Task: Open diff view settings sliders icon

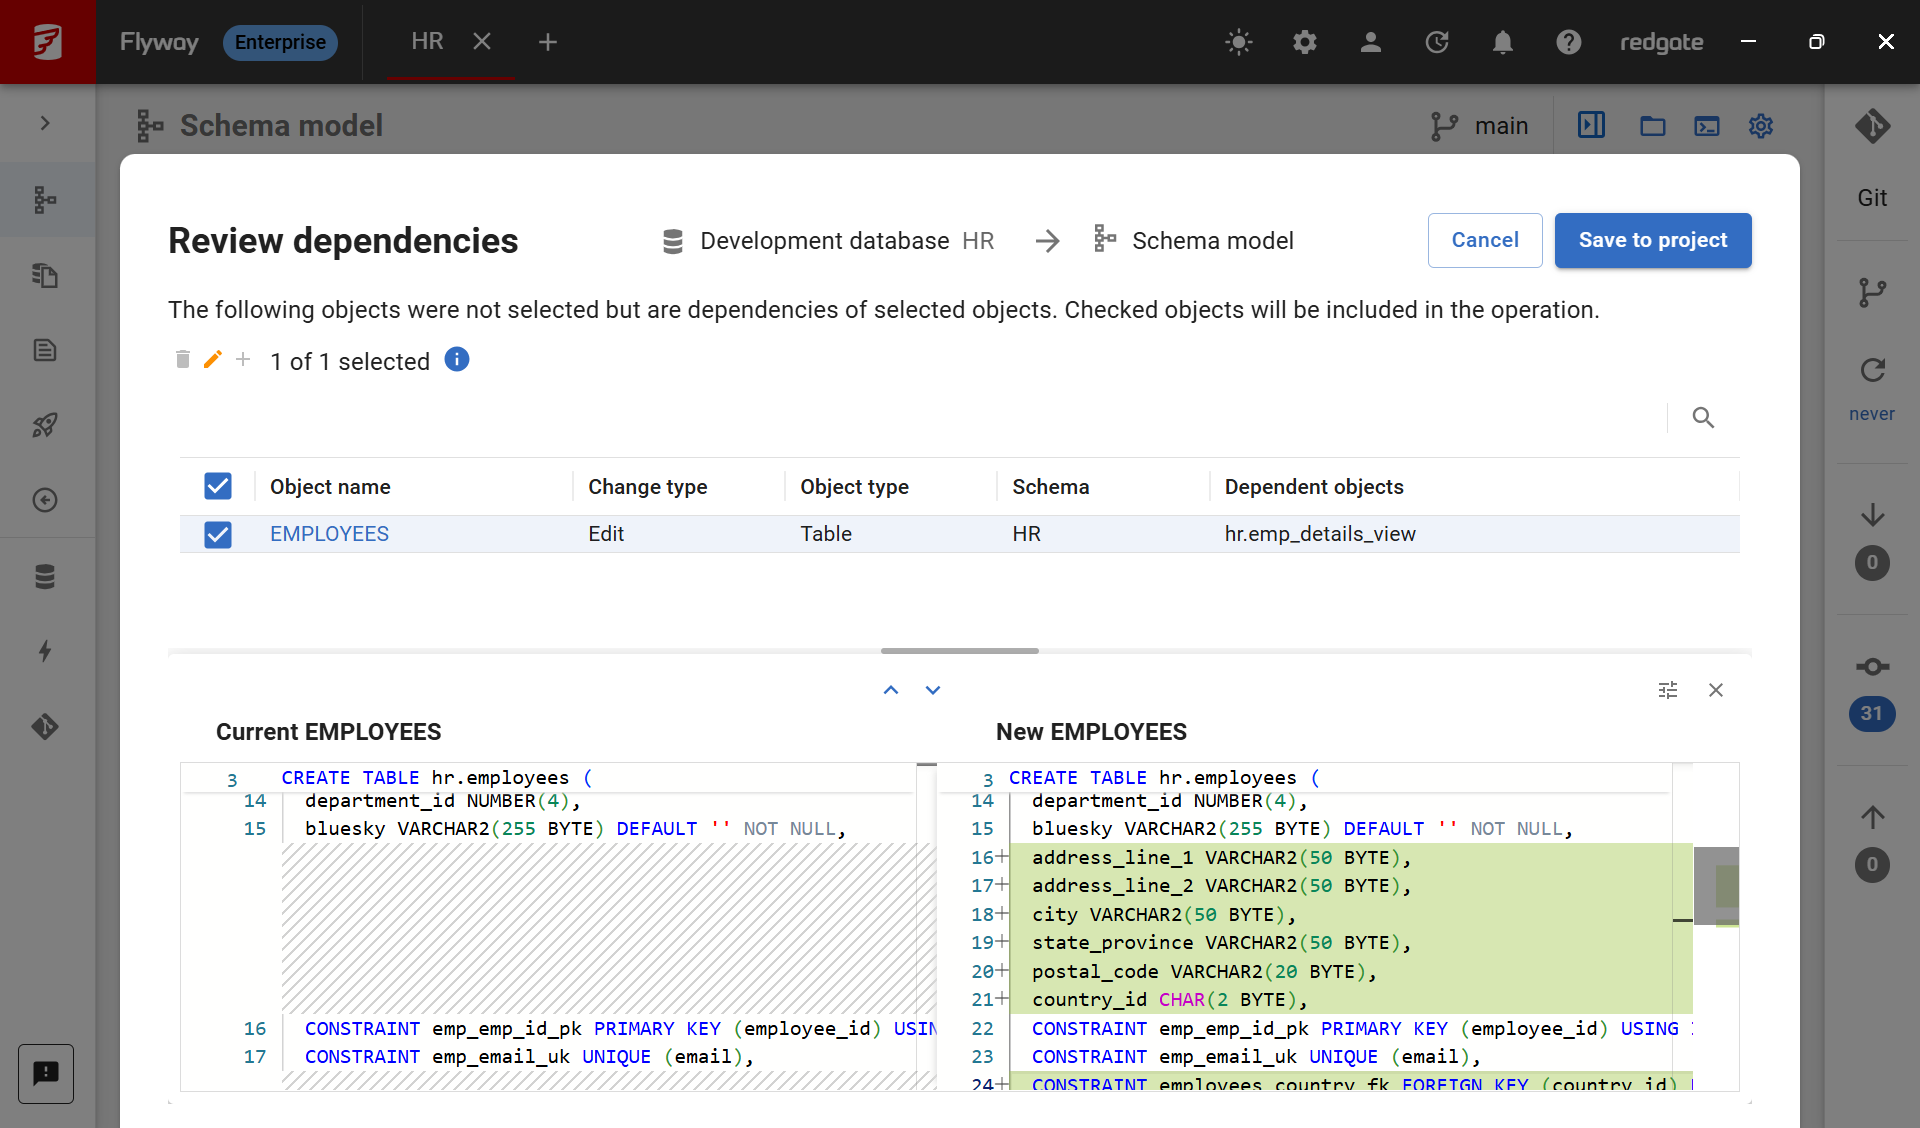Action: 1667,690
